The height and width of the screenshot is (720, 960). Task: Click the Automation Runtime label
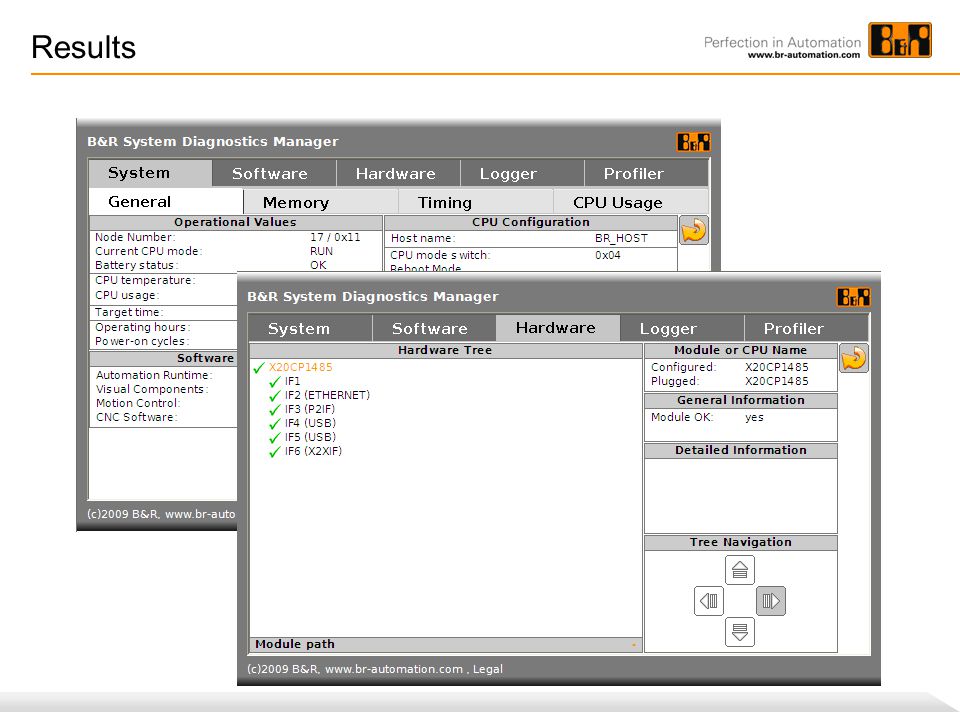(x=154, y=375)
